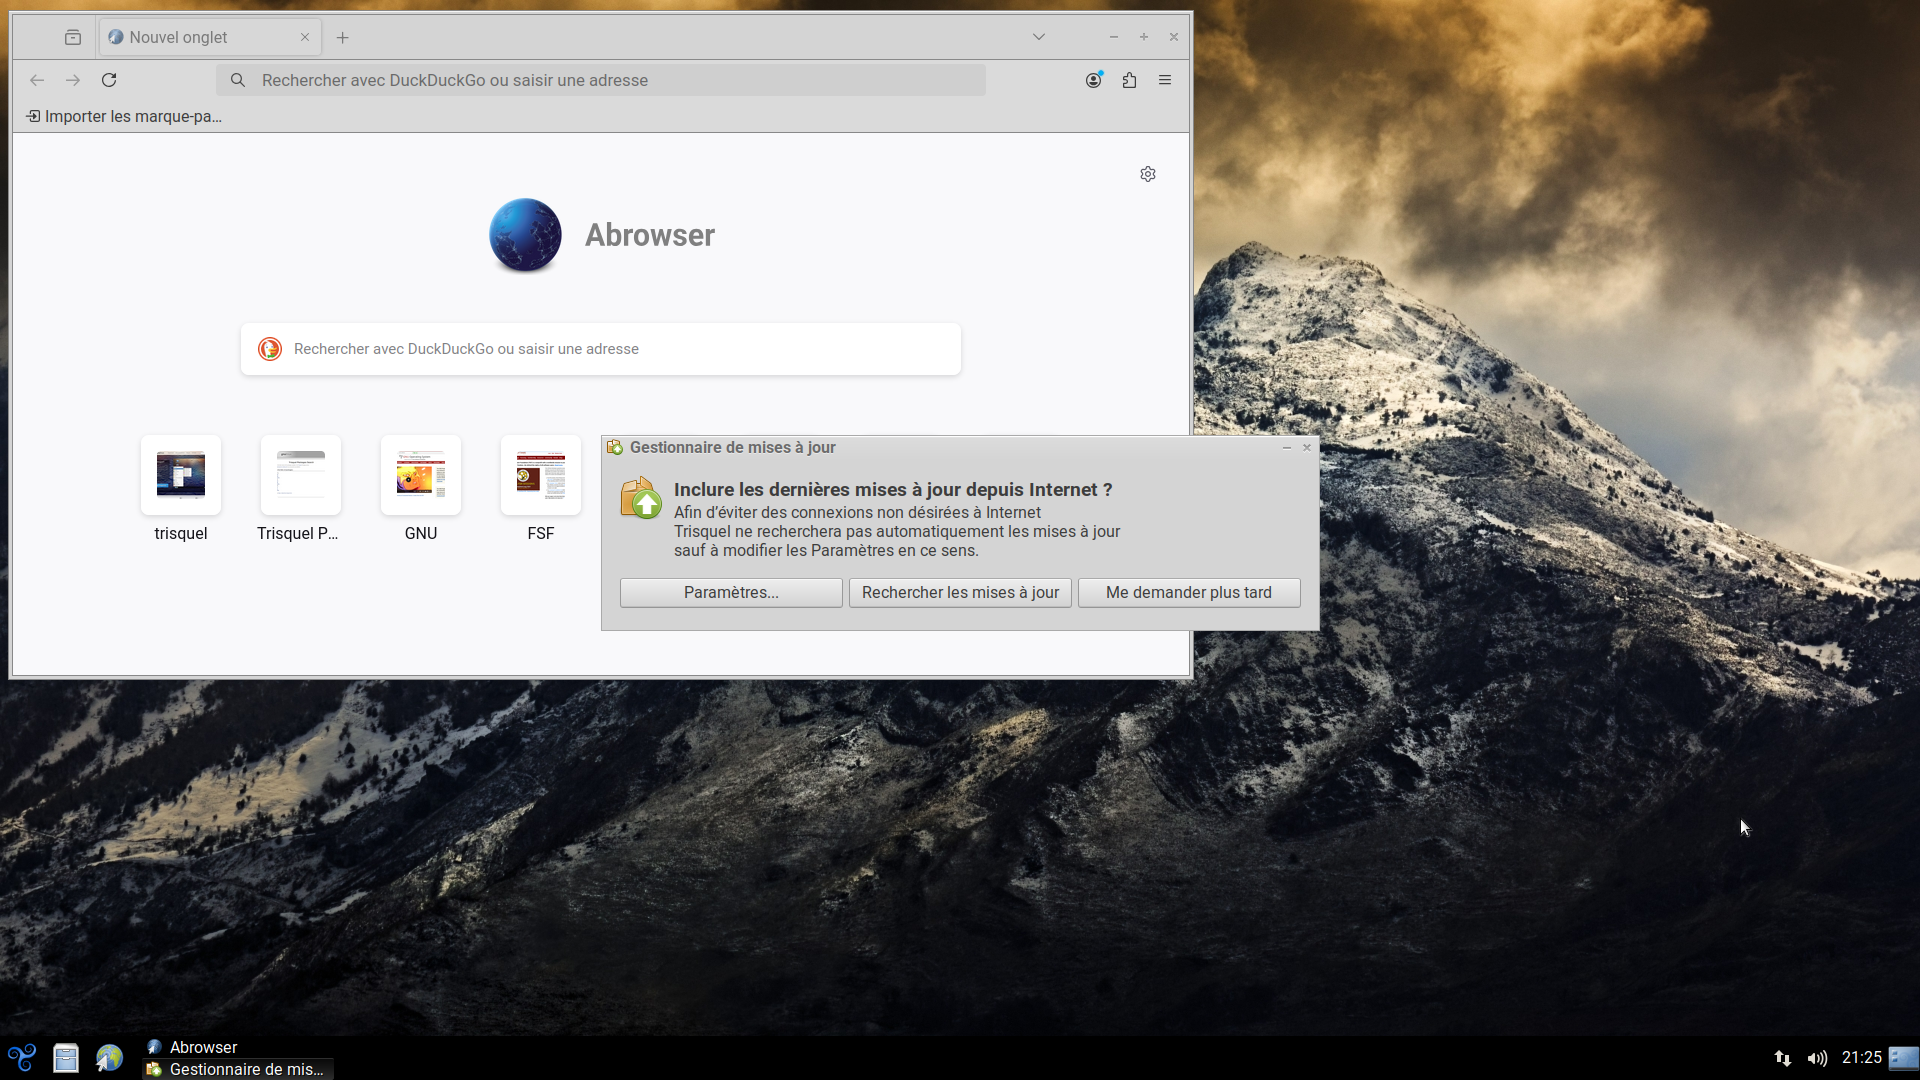
Task: Click the update dialog title bar icon
Action: click(x=615, y=448)
